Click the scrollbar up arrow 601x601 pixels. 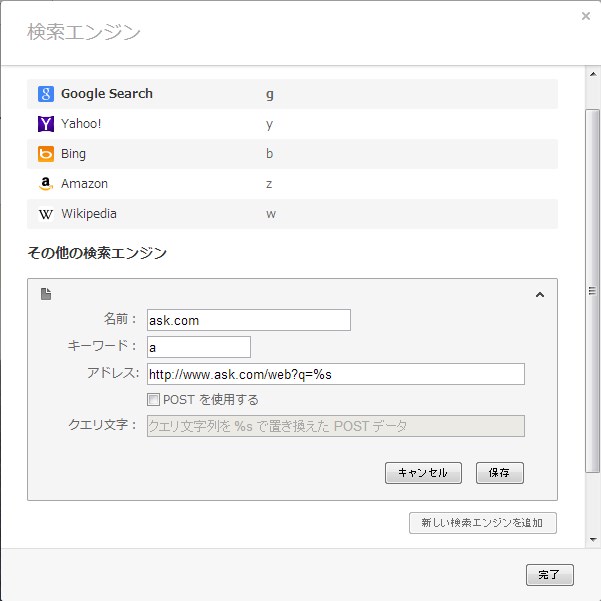tap(593, 74)
